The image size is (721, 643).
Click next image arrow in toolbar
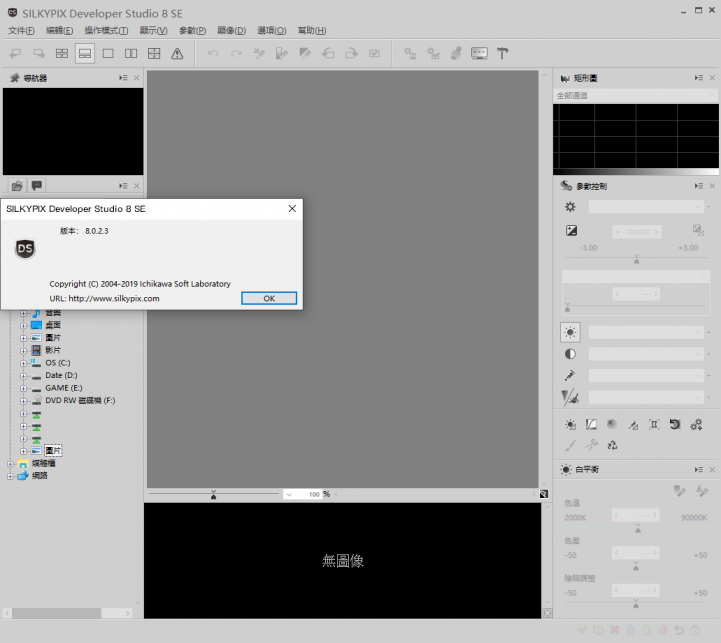coord(39,53)
